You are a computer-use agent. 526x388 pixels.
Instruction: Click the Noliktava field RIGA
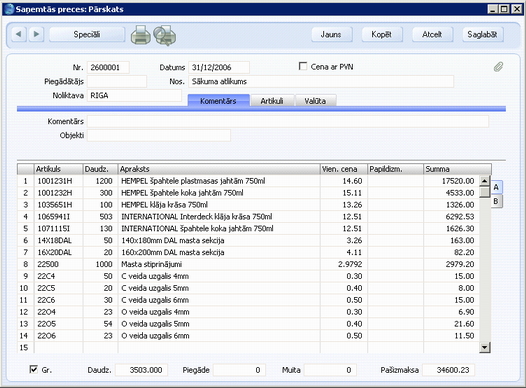pyautogui.click(x=135, y=96)
